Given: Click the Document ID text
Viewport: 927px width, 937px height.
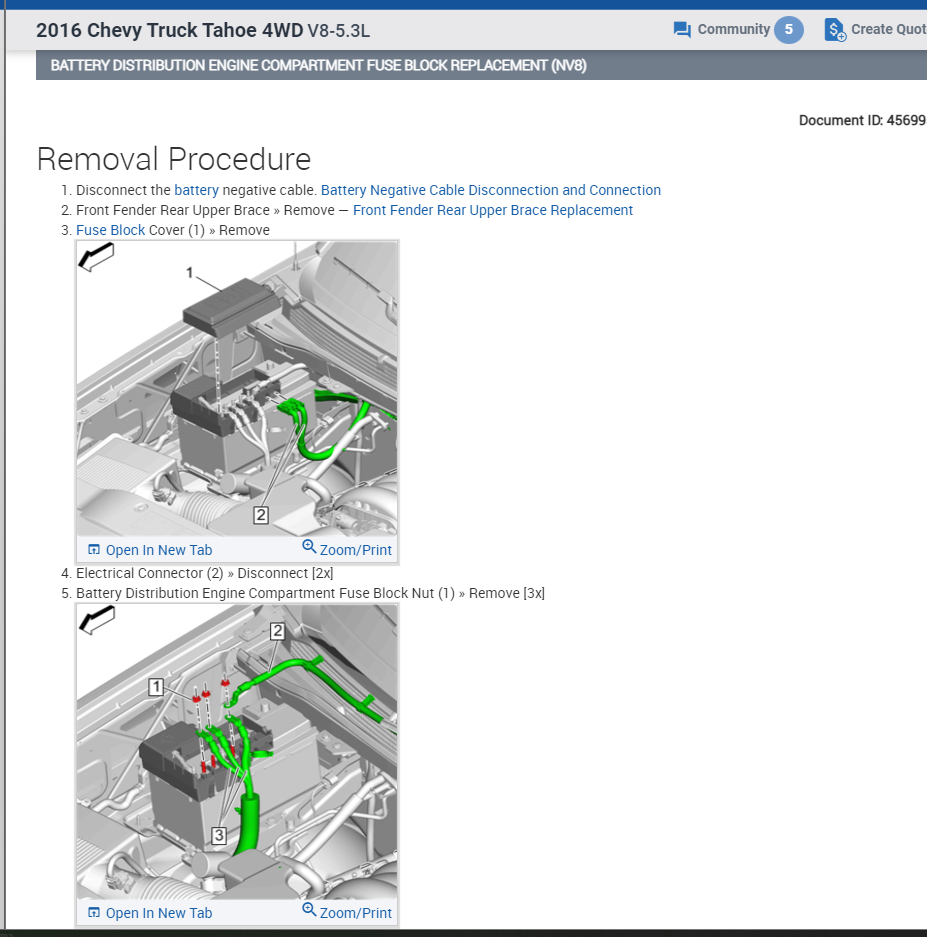Looking at the screenshot, I should 862,120.
